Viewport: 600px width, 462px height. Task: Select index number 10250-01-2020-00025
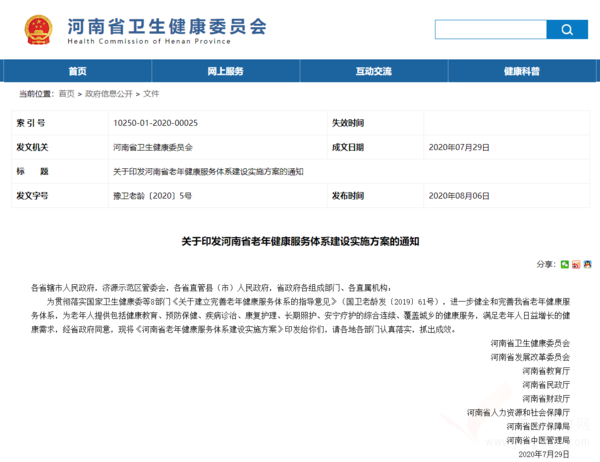[x=155, y=123]
